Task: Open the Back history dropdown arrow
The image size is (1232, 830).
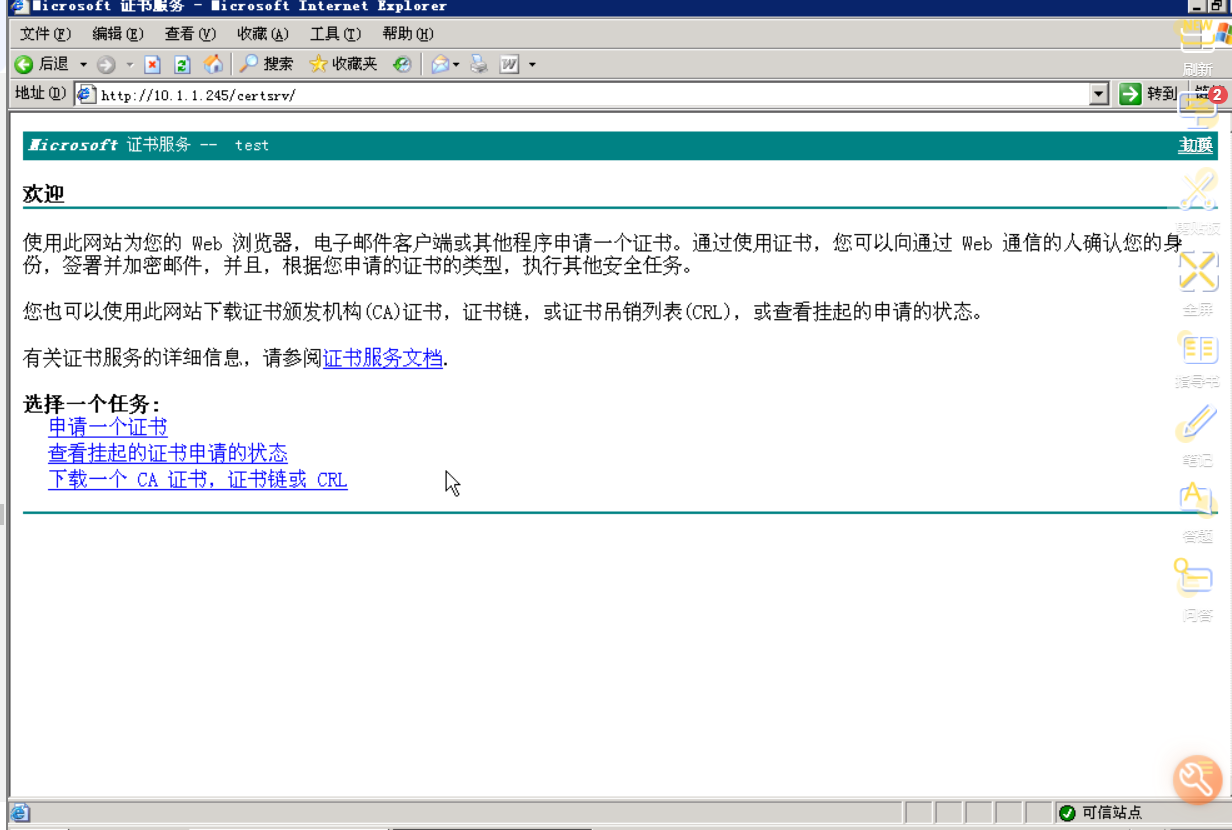Action: (x=83, y=65)
